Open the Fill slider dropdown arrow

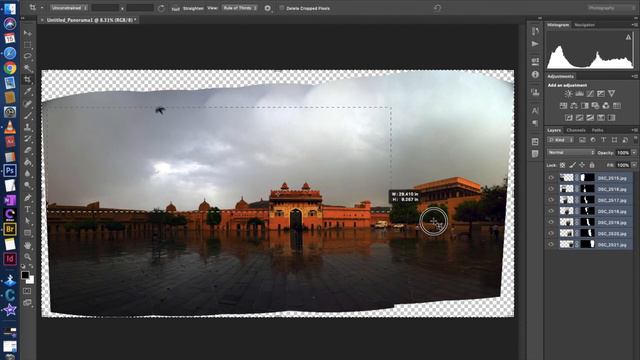coord(634,165)
